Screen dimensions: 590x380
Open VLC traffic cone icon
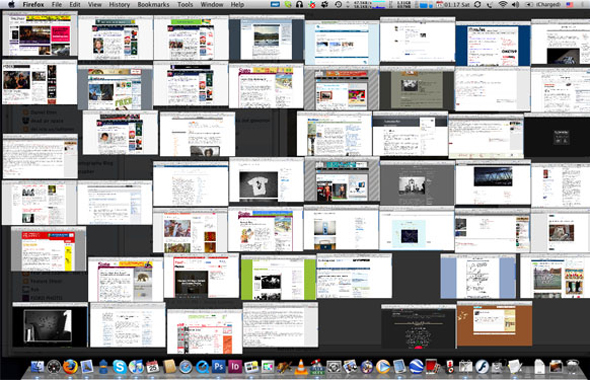coord(301,366)
